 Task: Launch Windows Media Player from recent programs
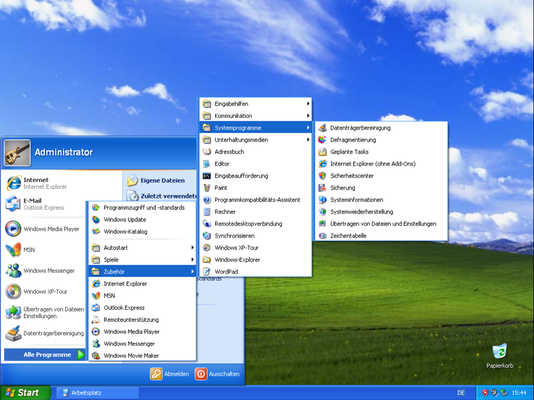coord(44,229)
